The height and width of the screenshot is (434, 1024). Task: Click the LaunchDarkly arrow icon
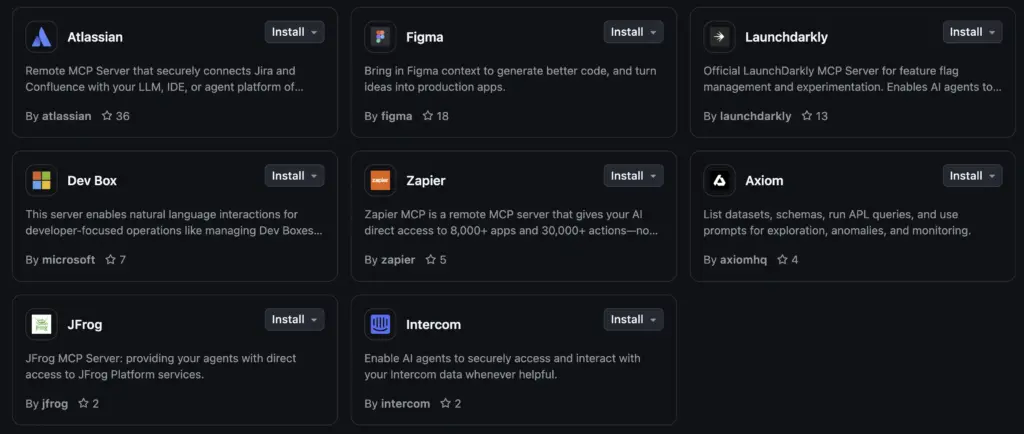tap(719, 36)
